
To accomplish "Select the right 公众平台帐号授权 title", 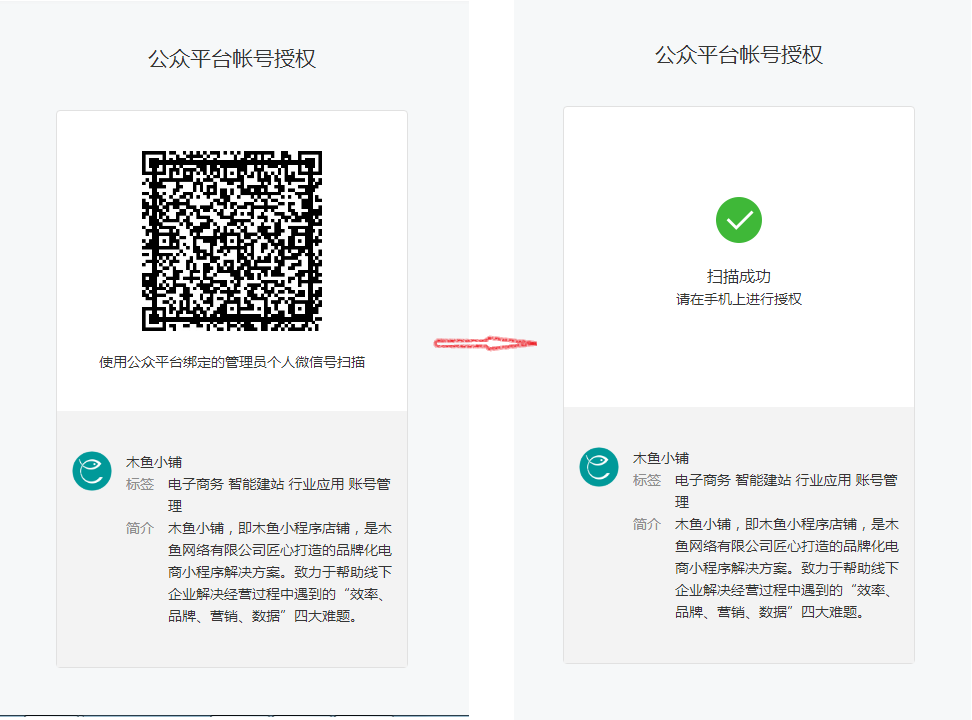I will (738, 57).
